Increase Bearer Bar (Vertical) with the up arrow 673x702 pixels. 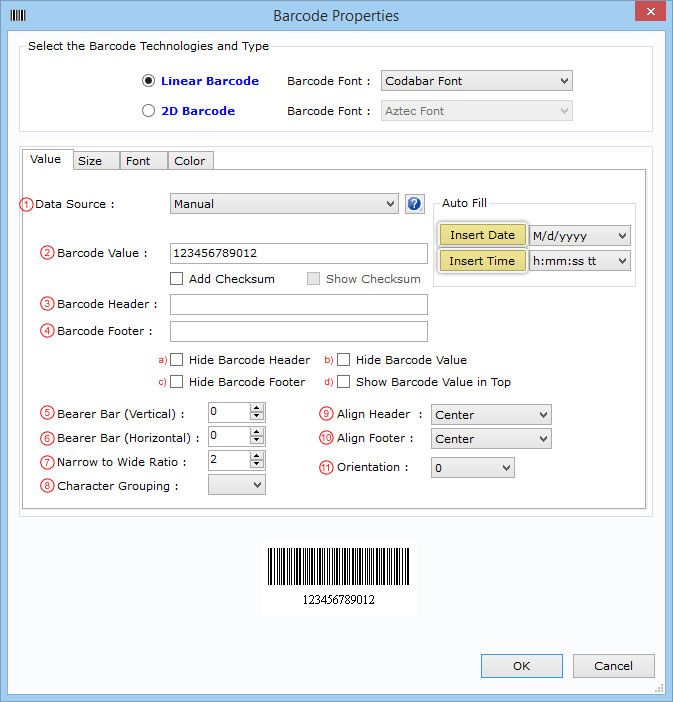(257, 408)
